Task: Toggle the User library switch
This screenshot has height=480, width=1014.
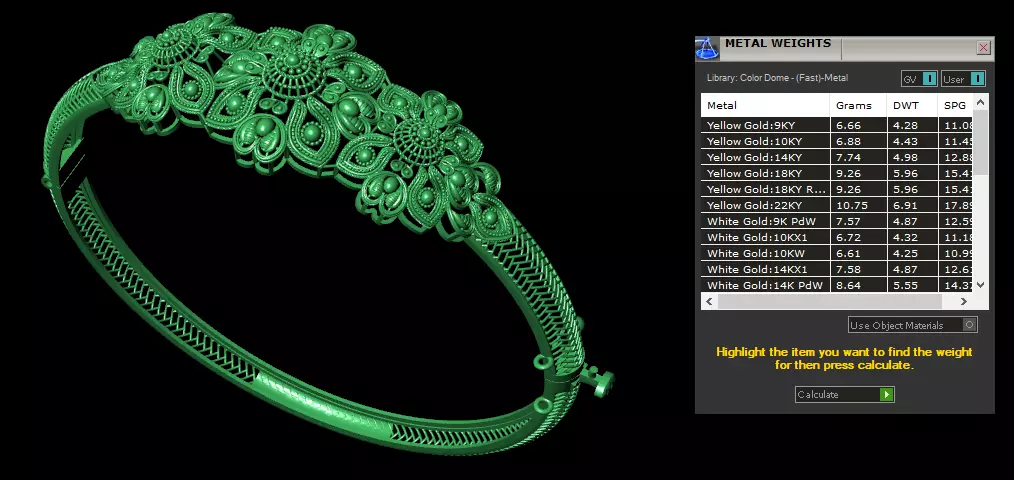Action: (x=963, y=79)
